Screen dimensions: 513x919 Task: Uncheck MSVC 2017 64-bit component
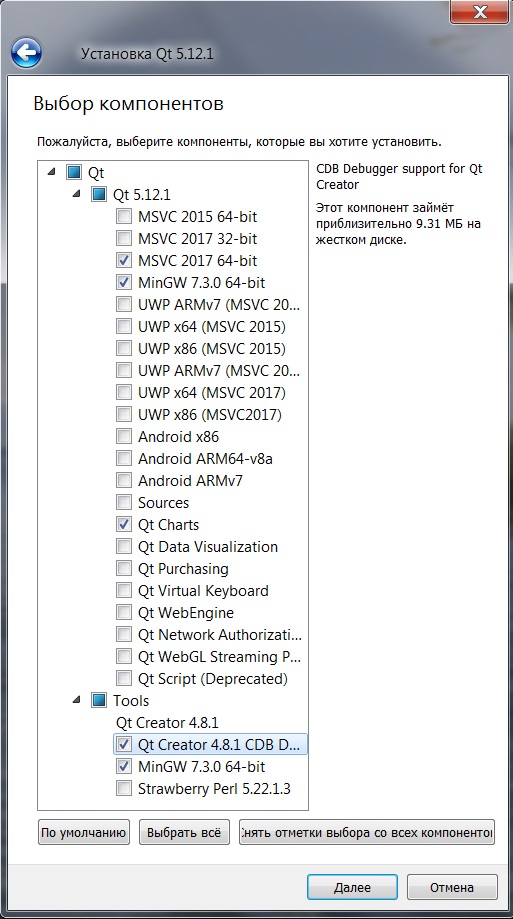[124, 260]
